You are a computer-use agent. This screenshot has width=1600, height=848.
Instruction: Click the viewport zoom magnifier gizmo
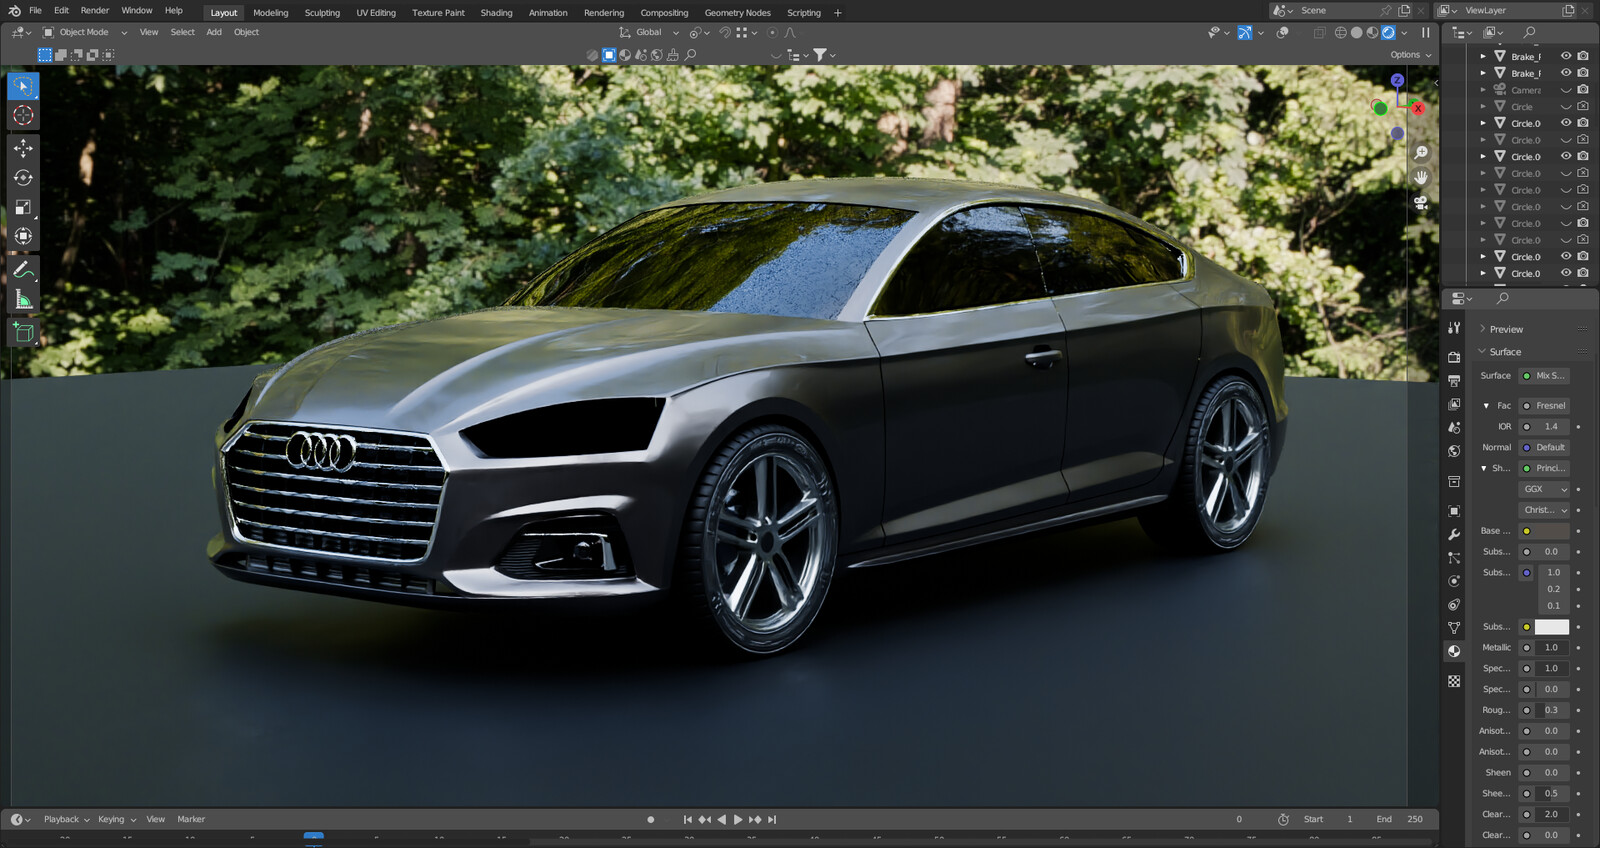pos(1420,153)
